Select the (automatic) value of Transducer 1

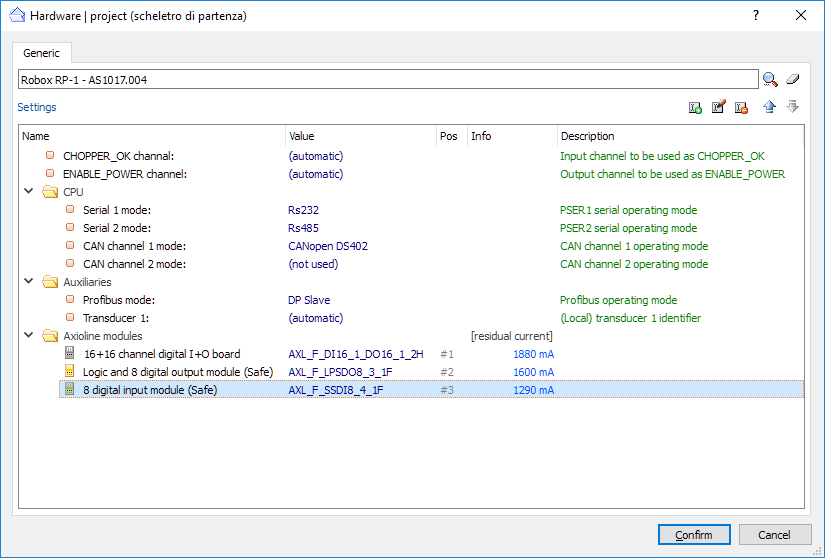316,318
